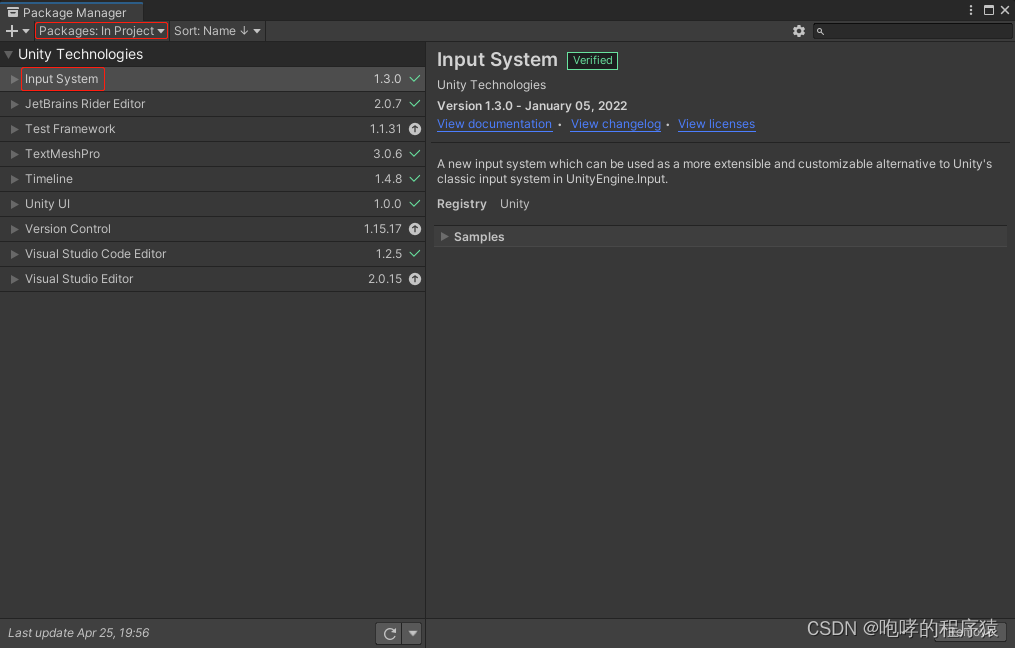
Task: Click version 2.0.15 in the list
Action: coord(385,279)
